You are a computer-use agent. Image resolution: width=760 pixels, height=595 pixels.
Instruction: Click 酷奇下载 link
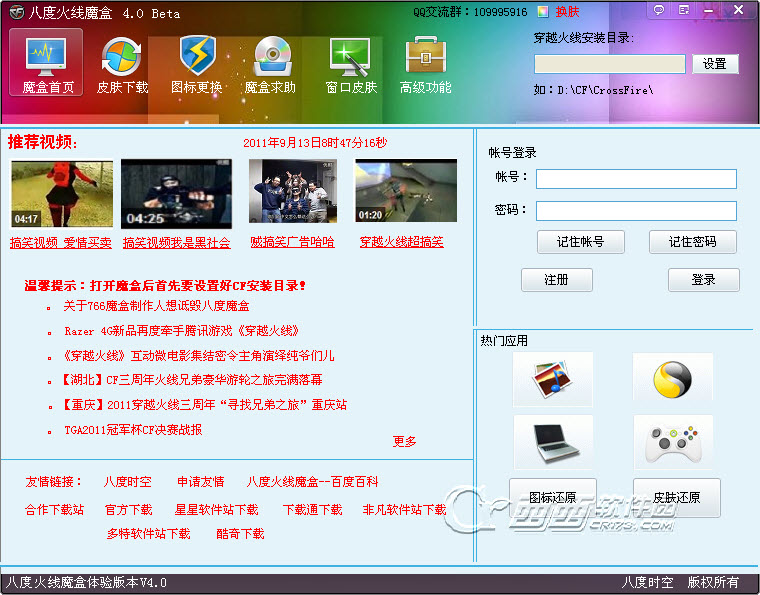[240, 534]
